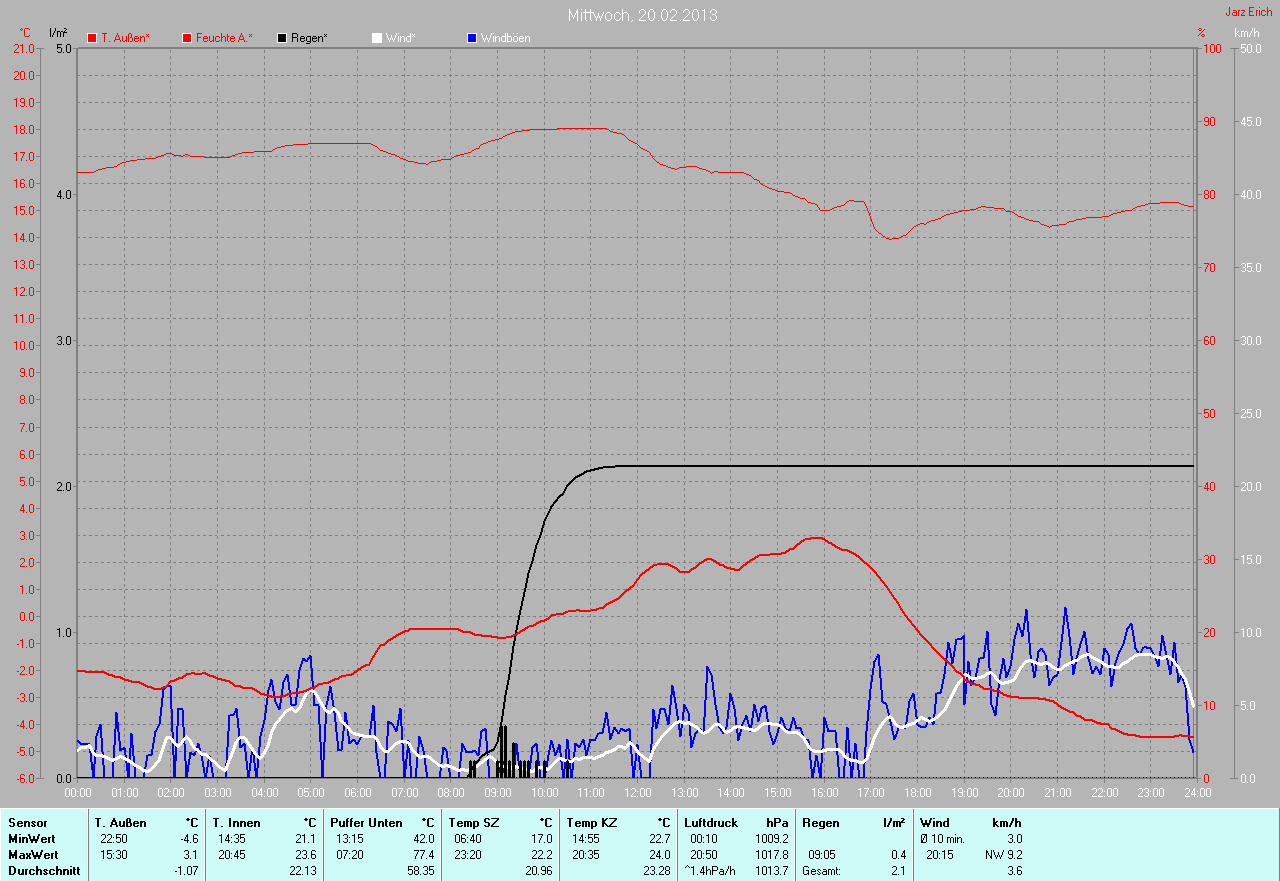Select the 'Feuchte A.*' legend label
Screen dimensions: 1280x881
[224, 38]
